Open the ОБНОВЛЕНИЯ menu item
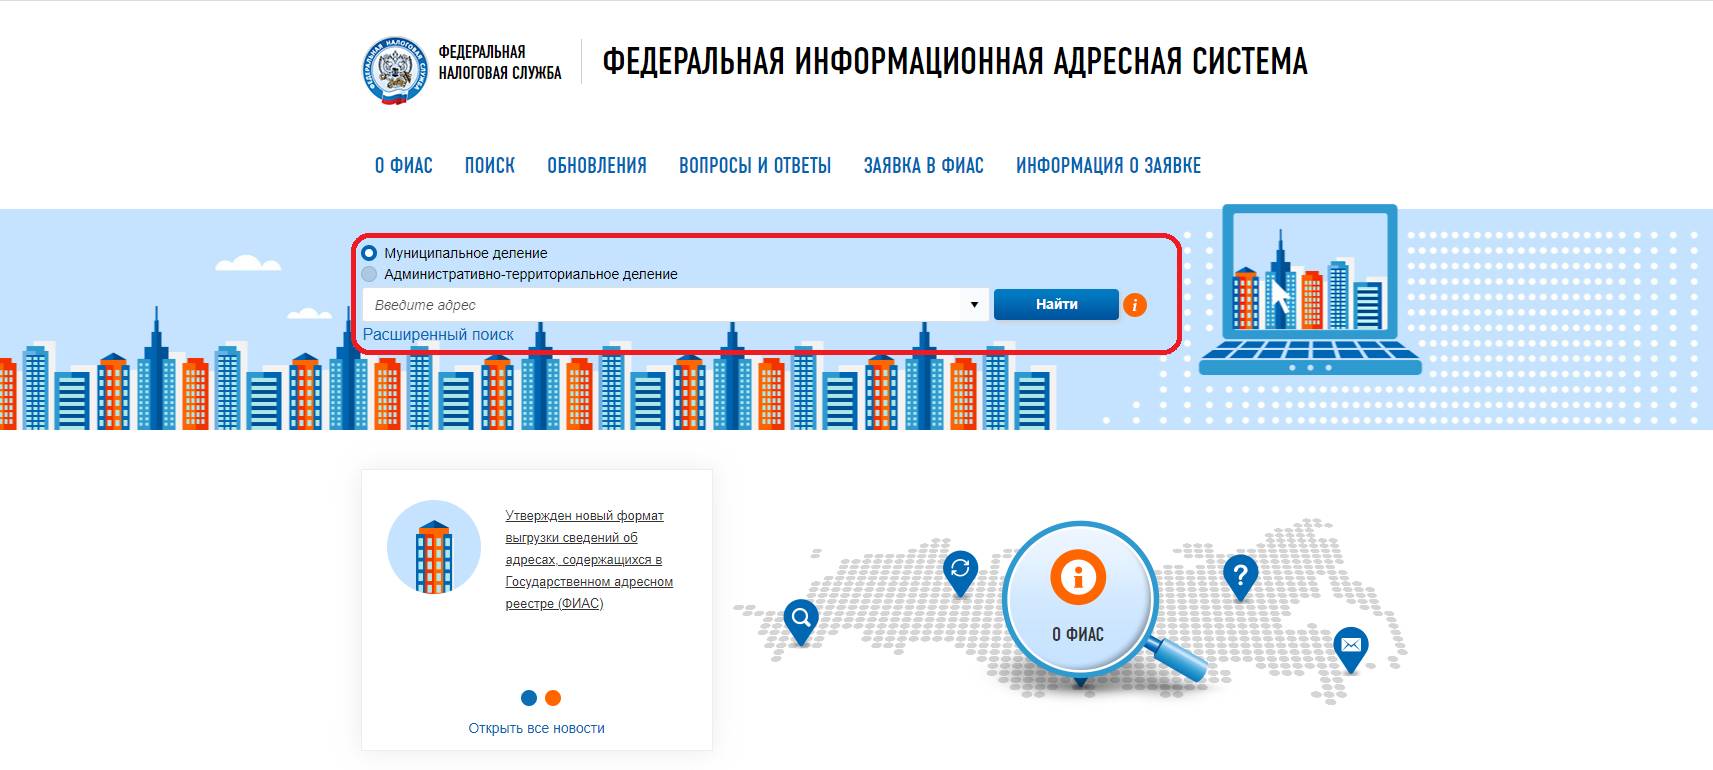Screen dimensions: 1713x770 tap(597, 166)
